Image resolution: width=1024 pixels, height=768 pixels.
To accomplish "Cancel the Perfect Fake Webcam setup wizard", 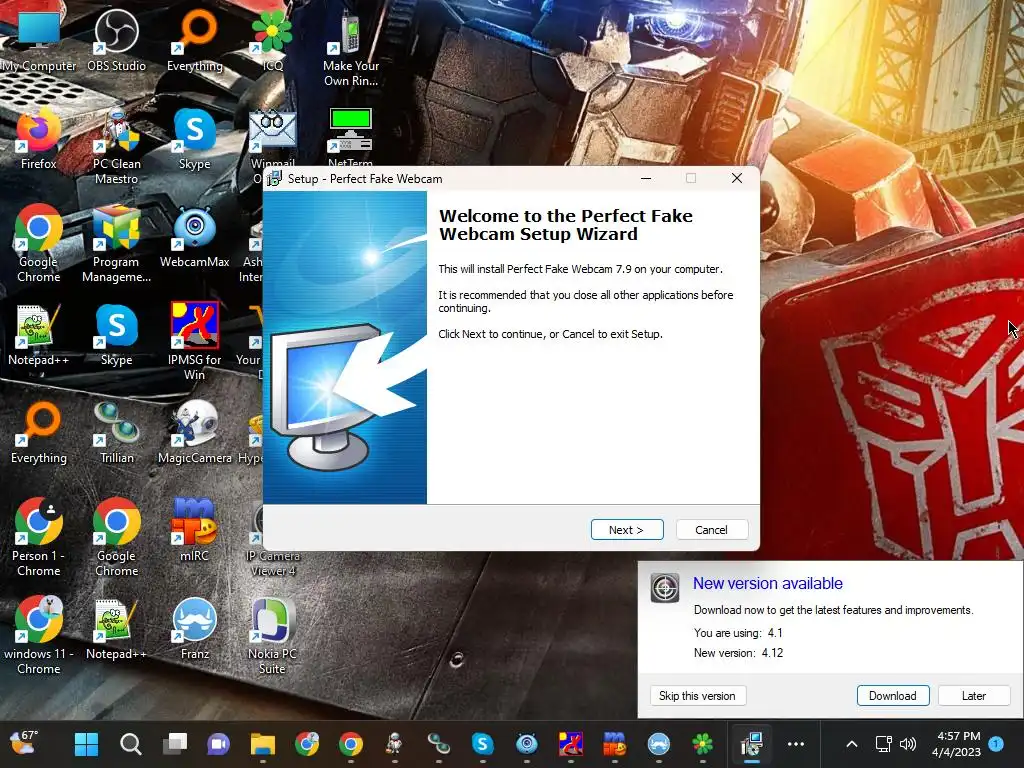I will (x=711, y=530).
